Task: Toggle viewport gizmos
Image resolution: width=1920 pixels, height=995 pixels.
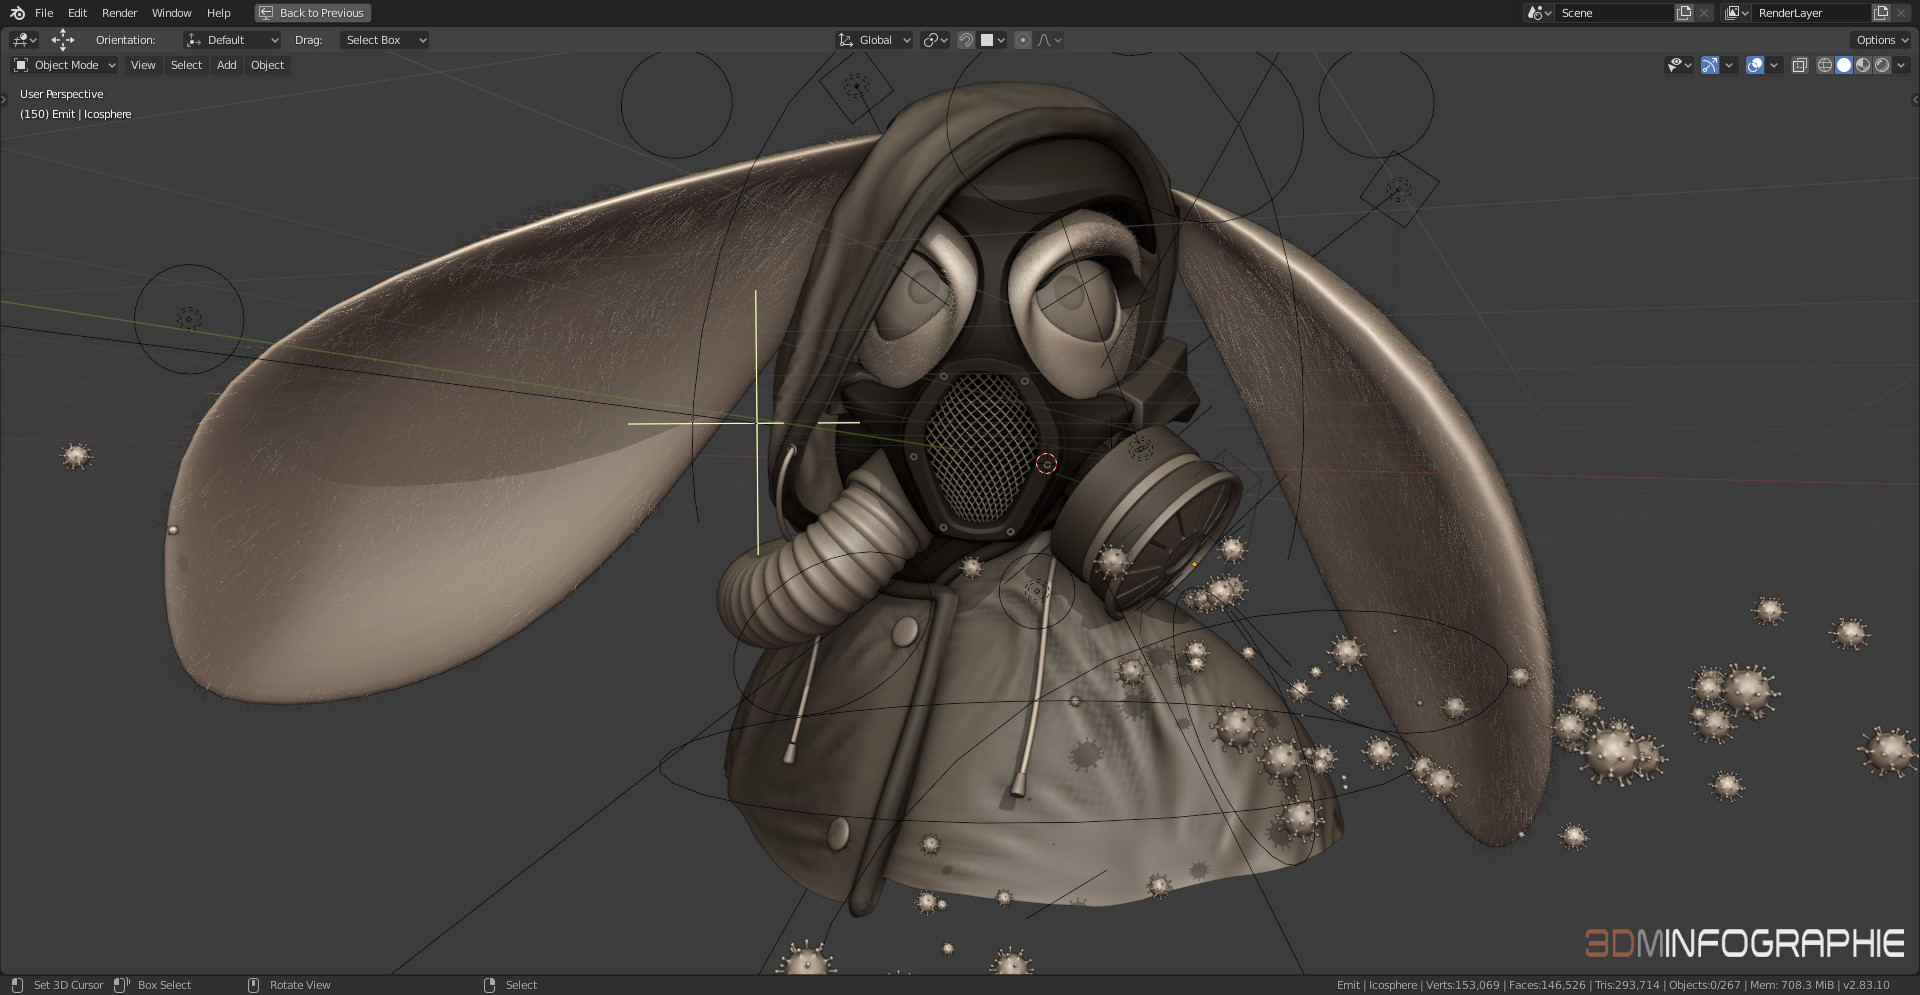Action: click(1710, 65)
